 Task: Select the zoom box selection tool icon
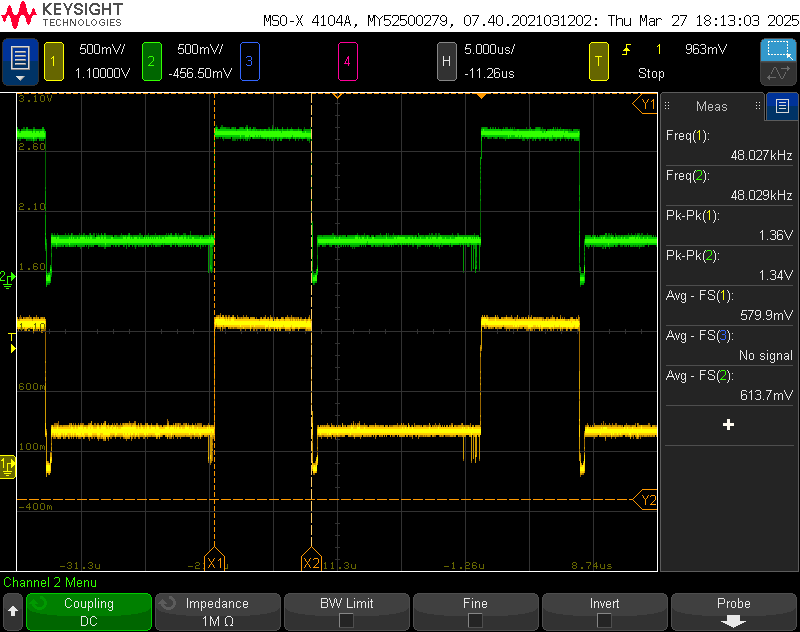778,50
